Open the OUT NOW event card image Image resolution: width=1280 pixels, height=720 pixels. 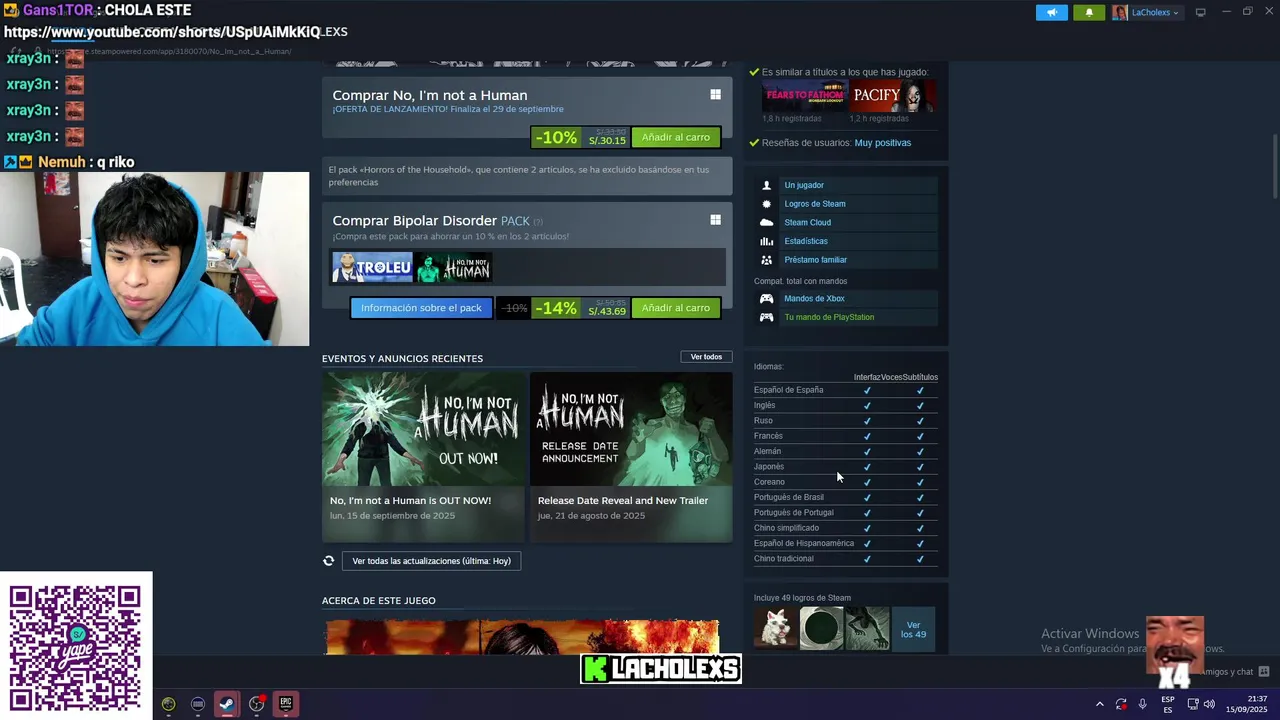(423, 429)
